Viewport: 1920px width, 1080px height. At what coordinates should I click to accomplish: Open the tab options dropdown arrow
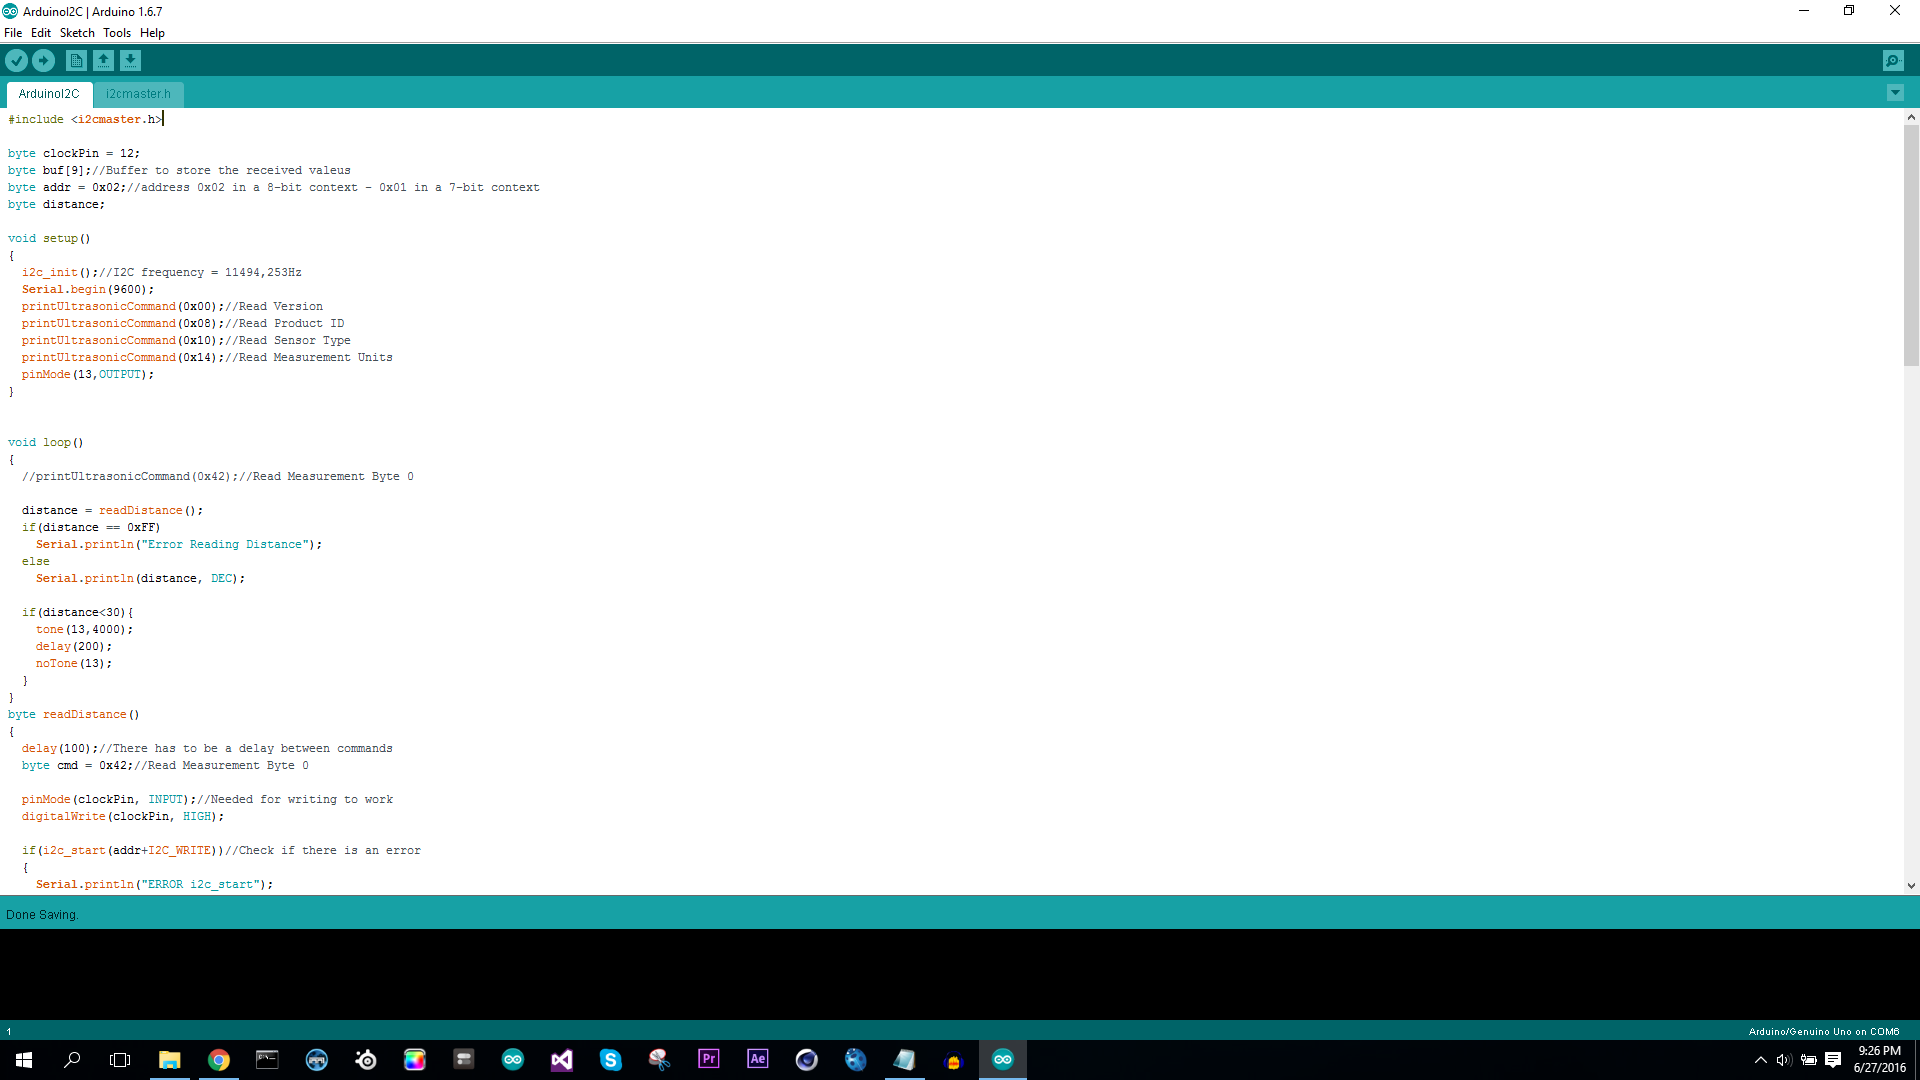click(1895, 92)
